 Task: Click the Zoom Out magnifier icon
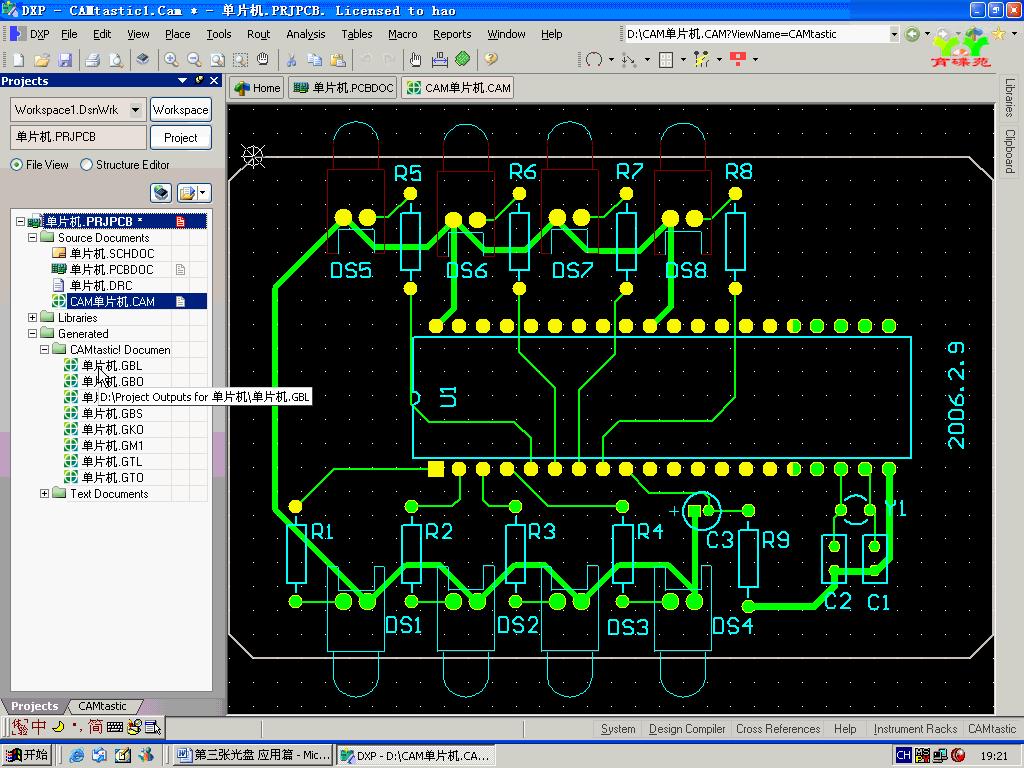pyautogui.click(x=194, y=60)
